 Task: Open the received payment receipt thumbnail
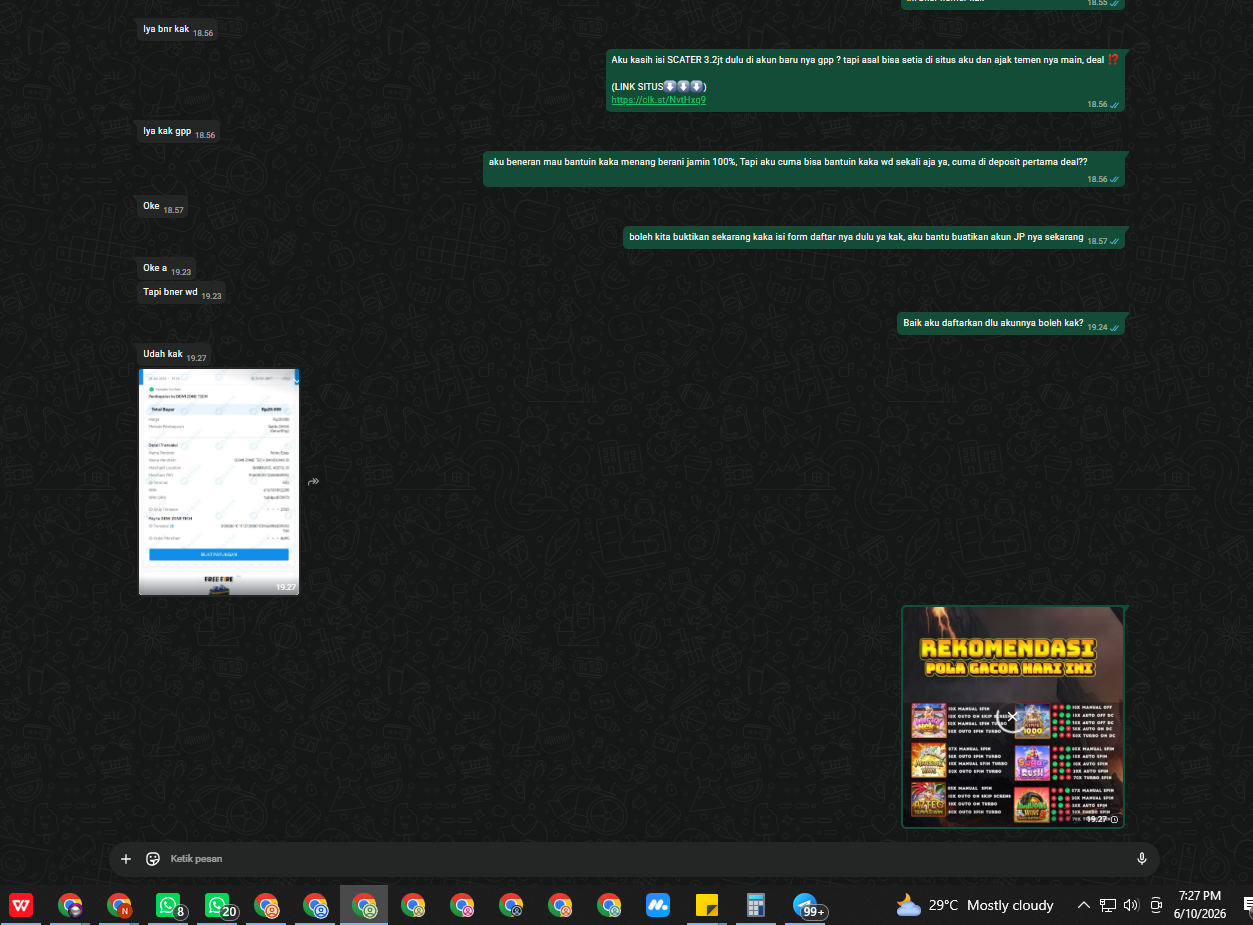(x=219, y=481)
